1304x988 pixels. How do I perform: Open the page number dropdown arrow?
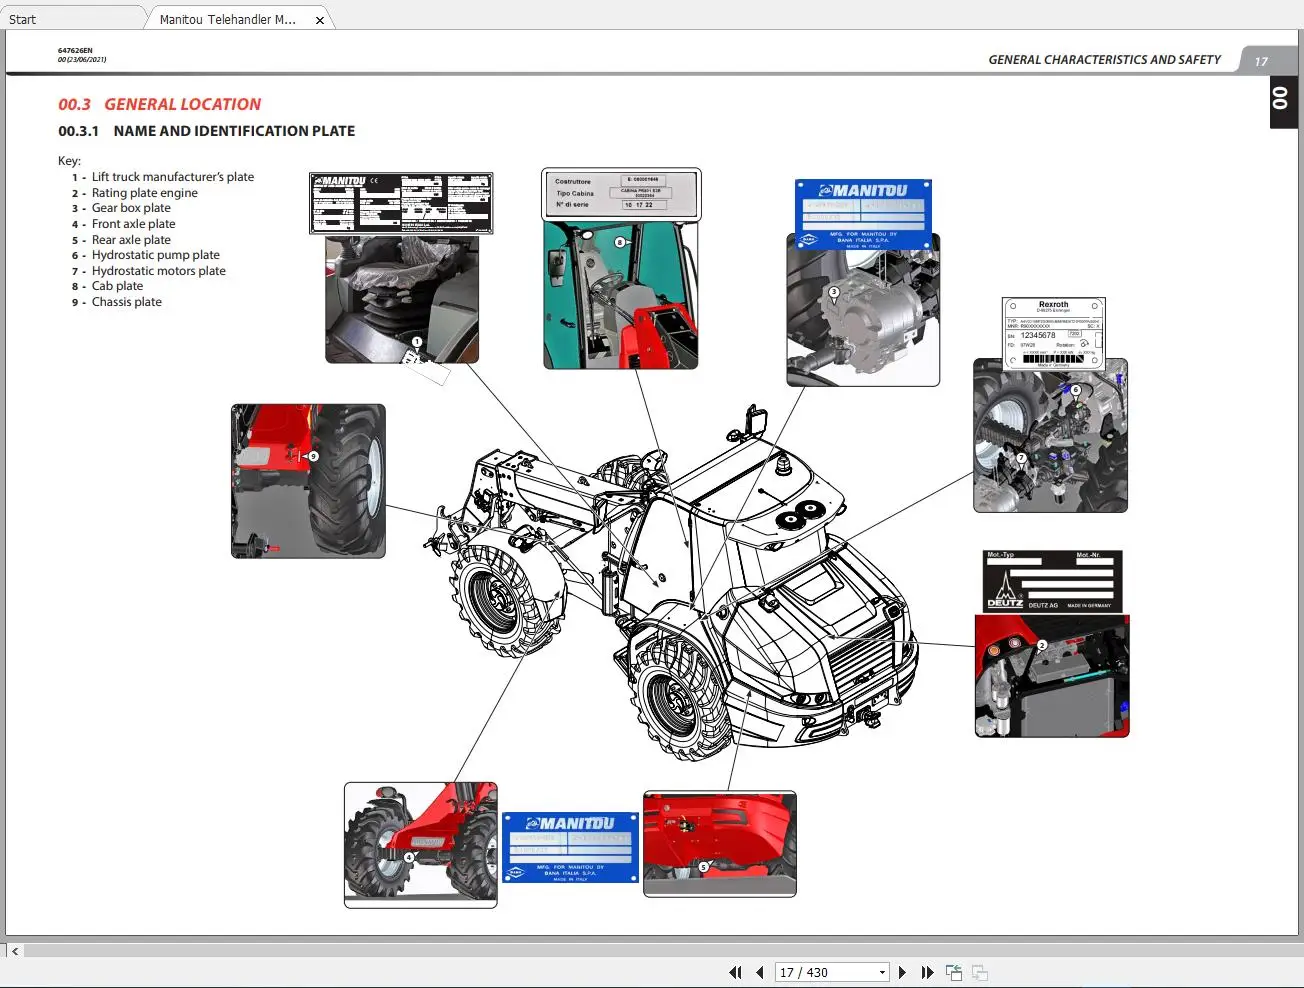[x=882, y=972]
